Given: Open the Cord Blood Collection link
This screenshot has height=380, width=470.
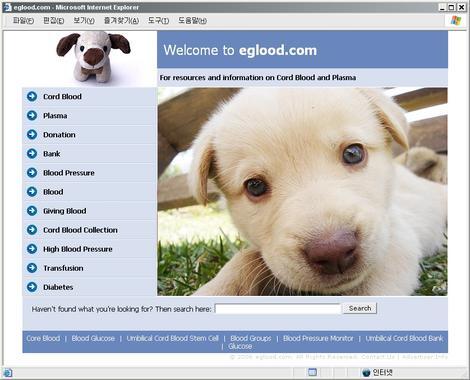Looking at the screenshot, I should [80, 230].
